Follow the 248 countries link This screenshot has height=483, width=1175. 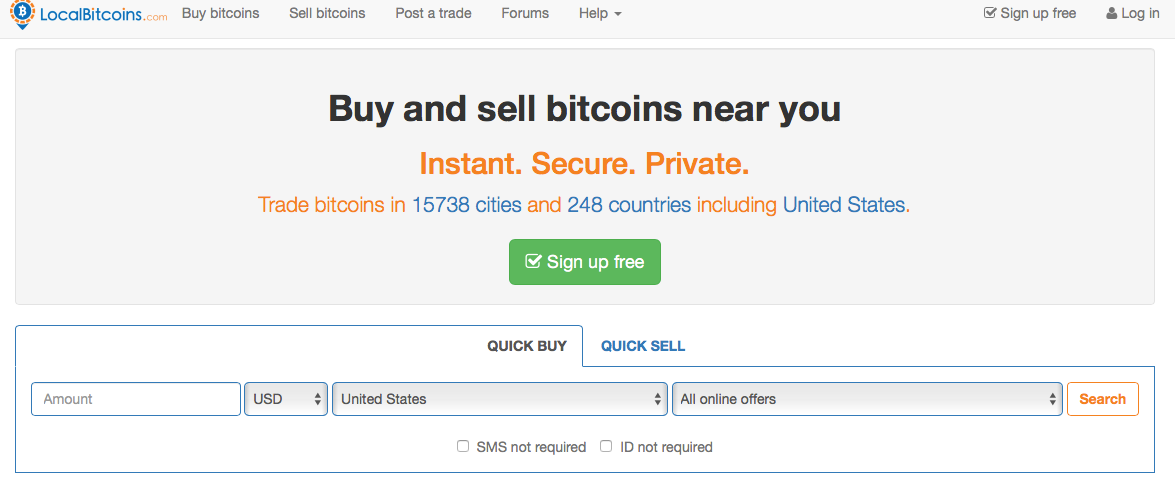[629, 205]
